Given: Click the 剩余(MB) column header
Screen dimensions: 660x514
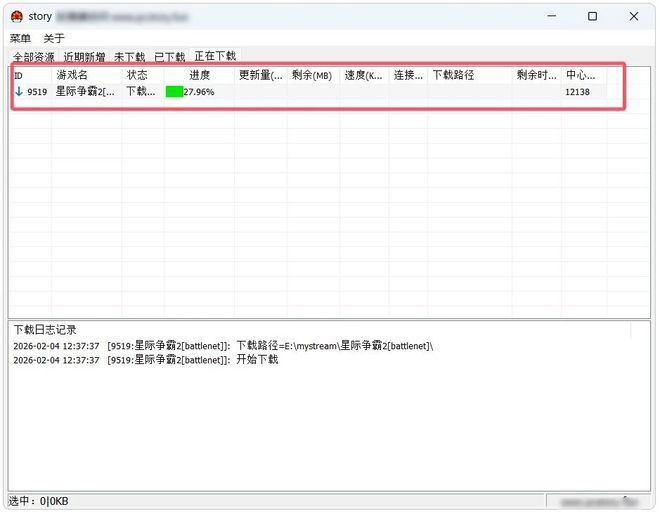Looking at the screenshot, I should pos(314,75).
